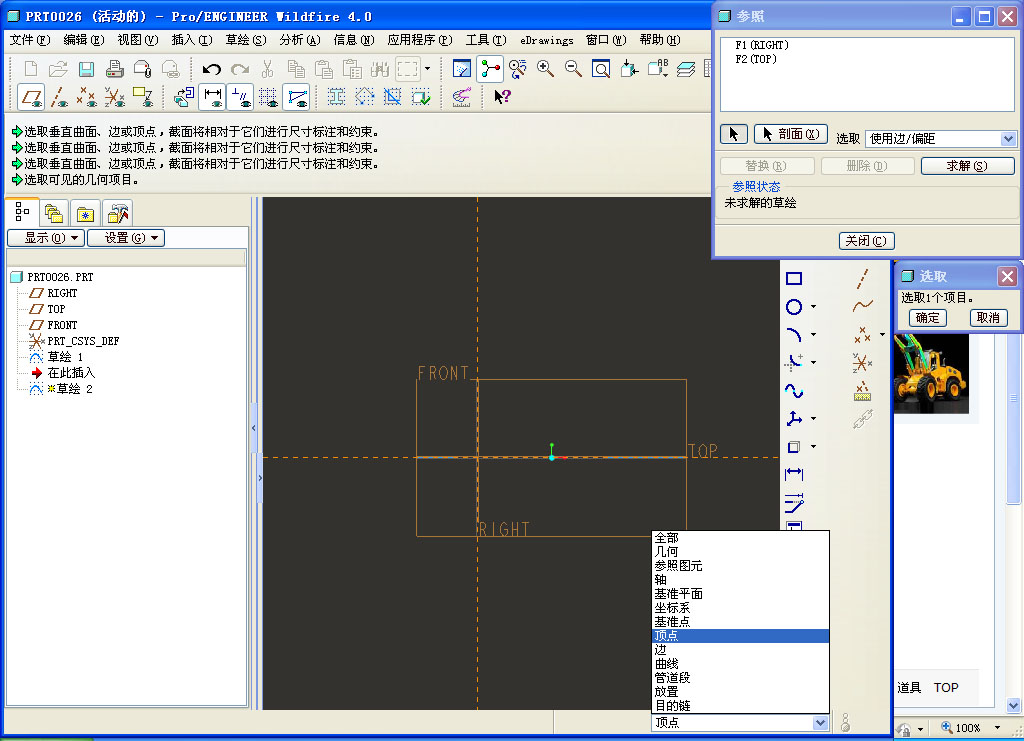Click the Analysis feature icon below datum tools
Viewport: 1024px width, 741px height.
point(862,391)
